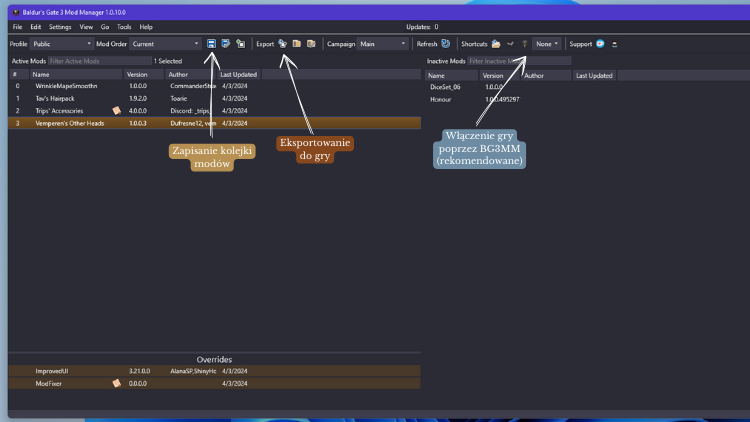Open the Edit menu
The height and width of the screenshot is (422, 750).
(35, 27)
